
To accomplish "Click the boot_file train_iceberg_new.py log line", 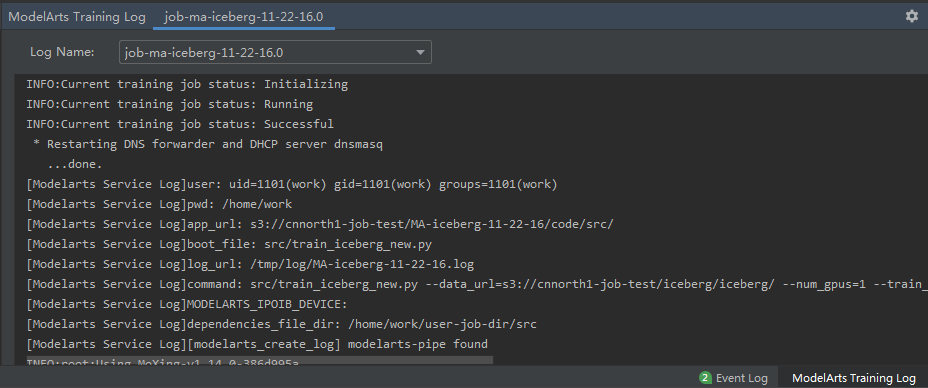I will point(233,244).
